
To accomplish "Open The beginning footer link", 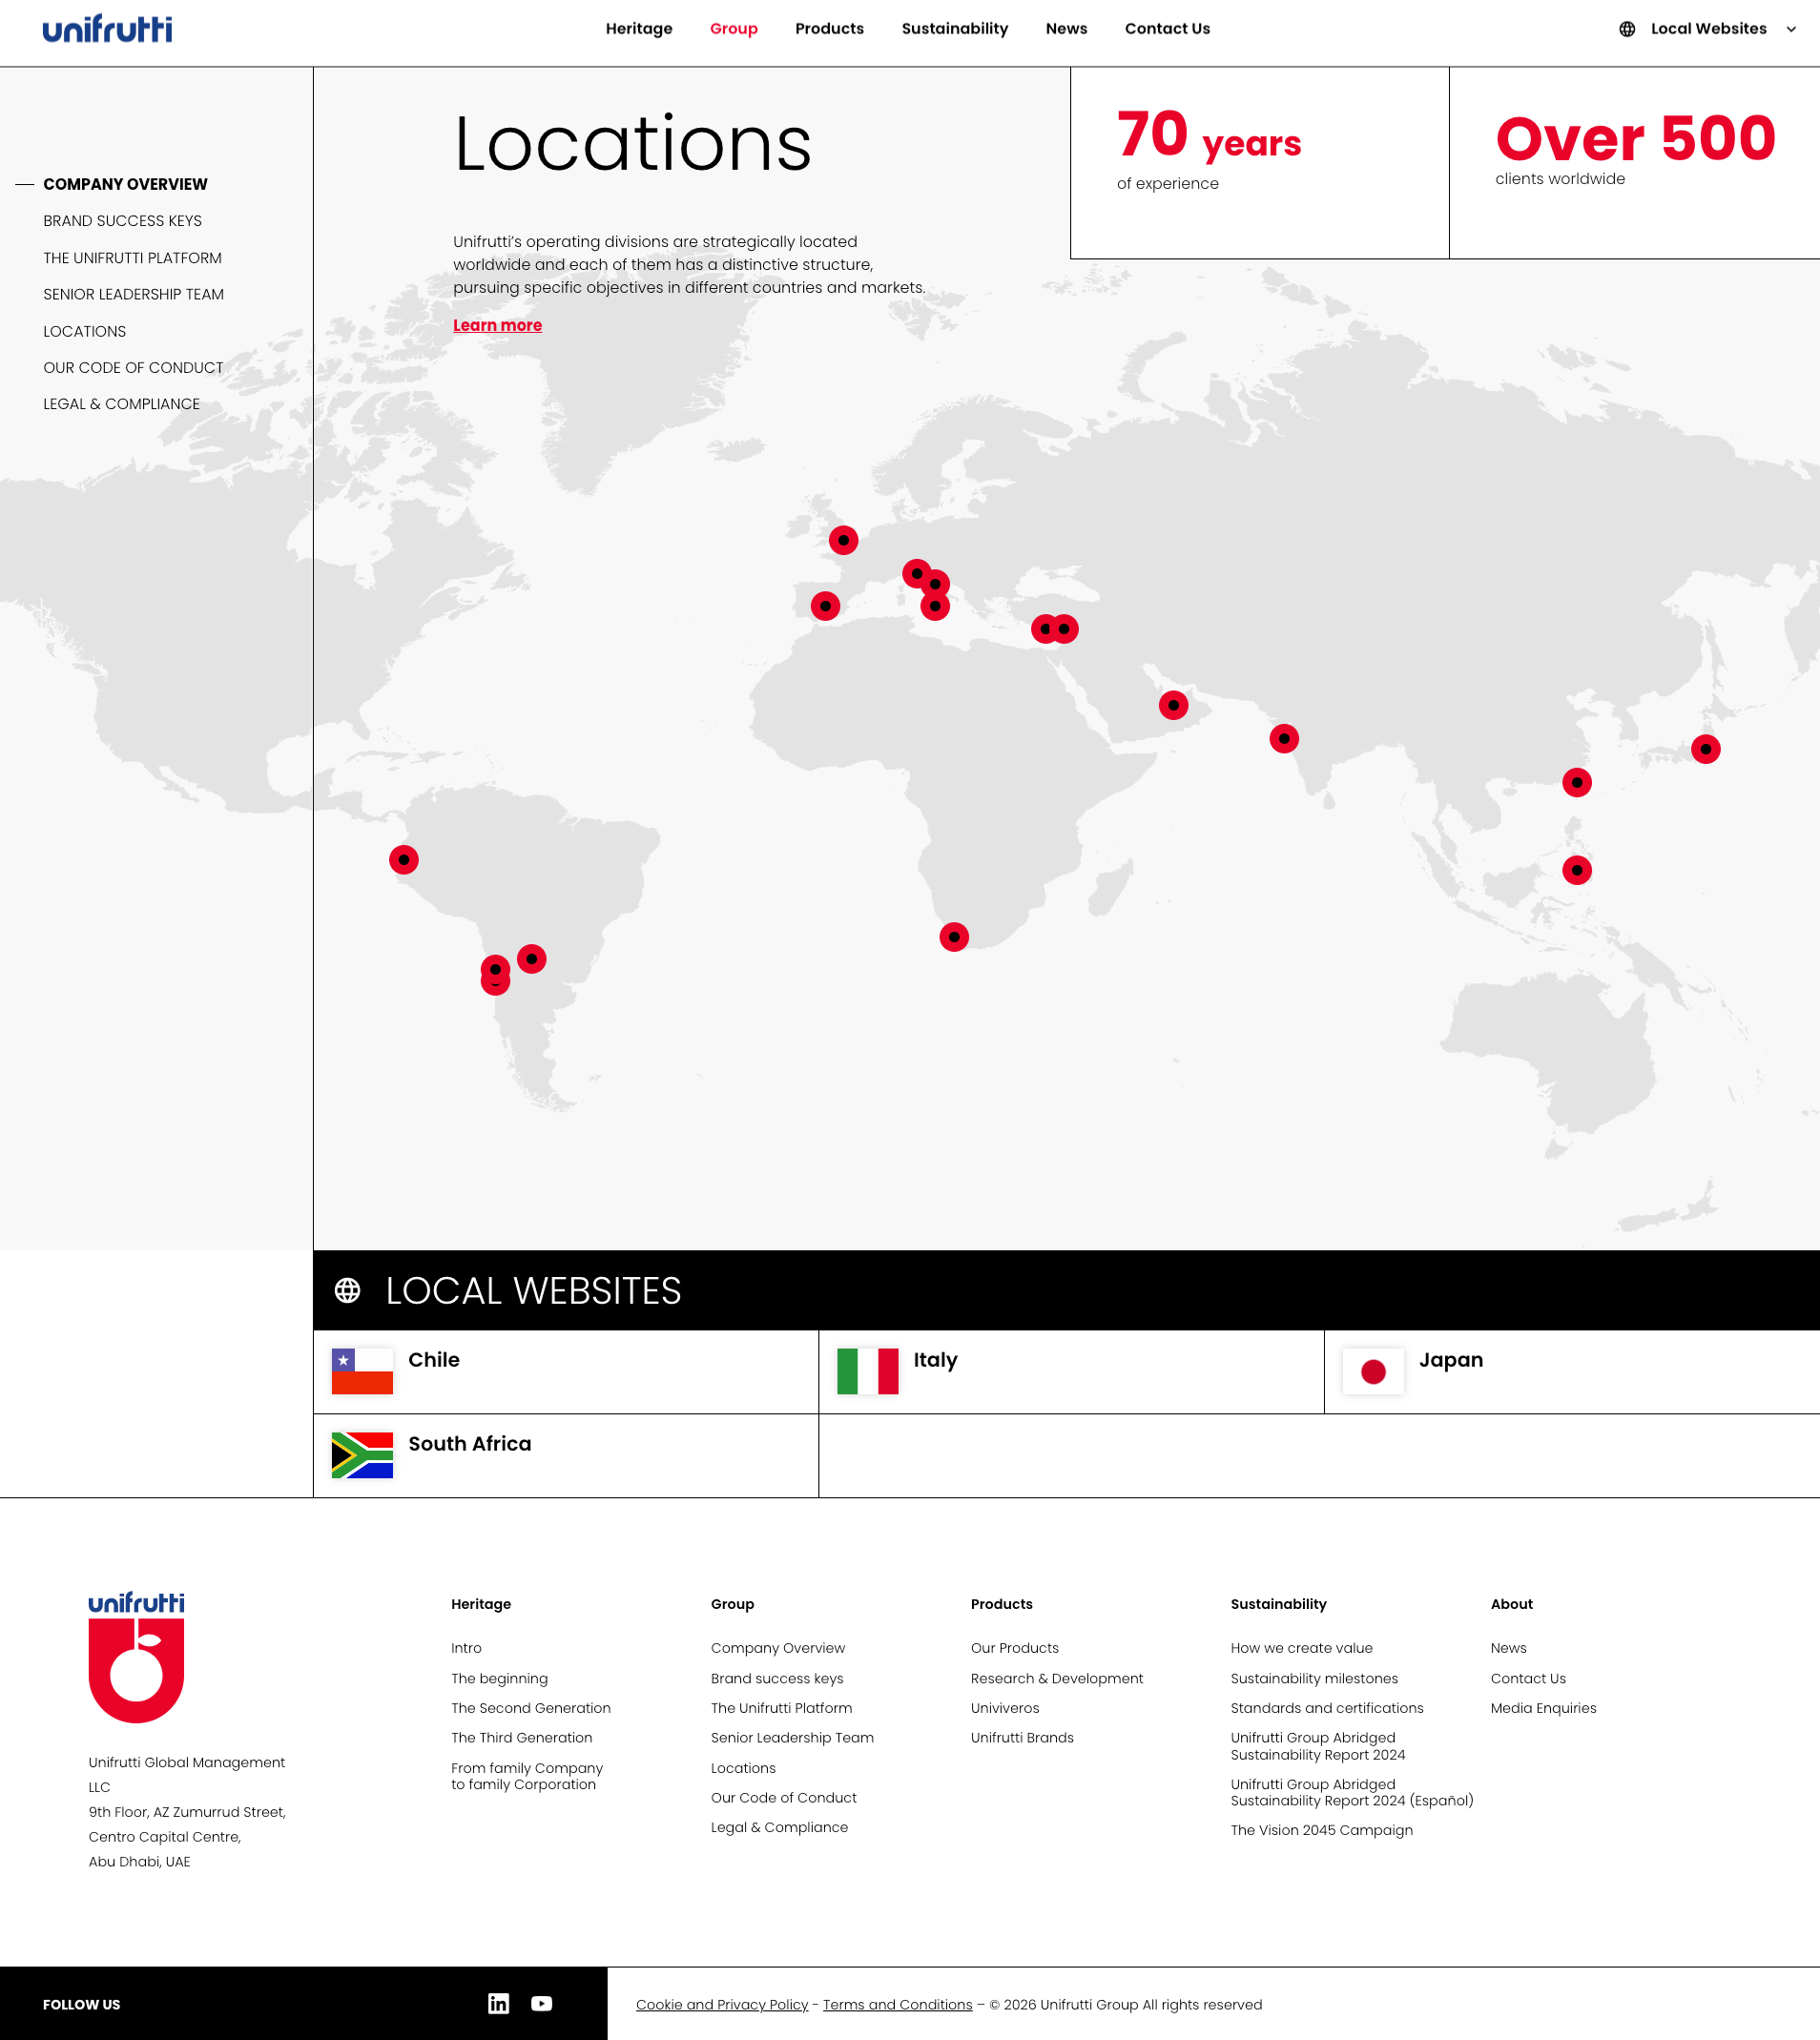I will click(499, 1678).
